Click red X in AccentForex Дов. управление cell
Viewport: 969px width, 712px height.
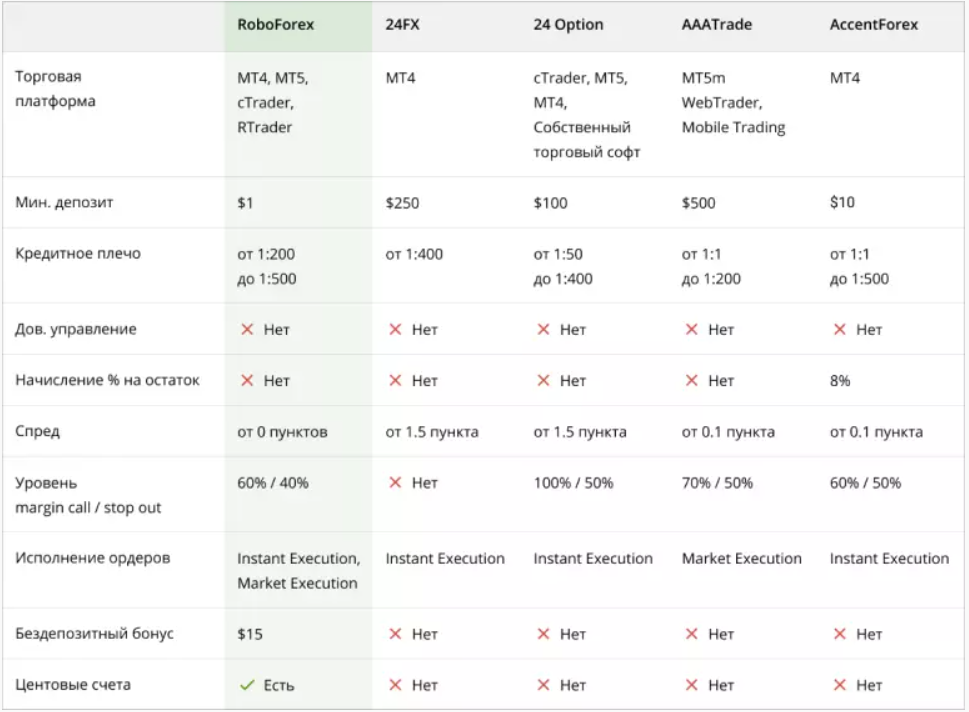coord(839,329)
